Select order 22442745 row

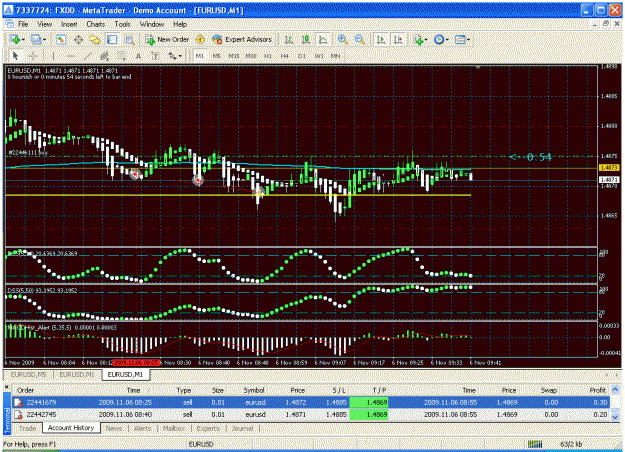[311, 415]
